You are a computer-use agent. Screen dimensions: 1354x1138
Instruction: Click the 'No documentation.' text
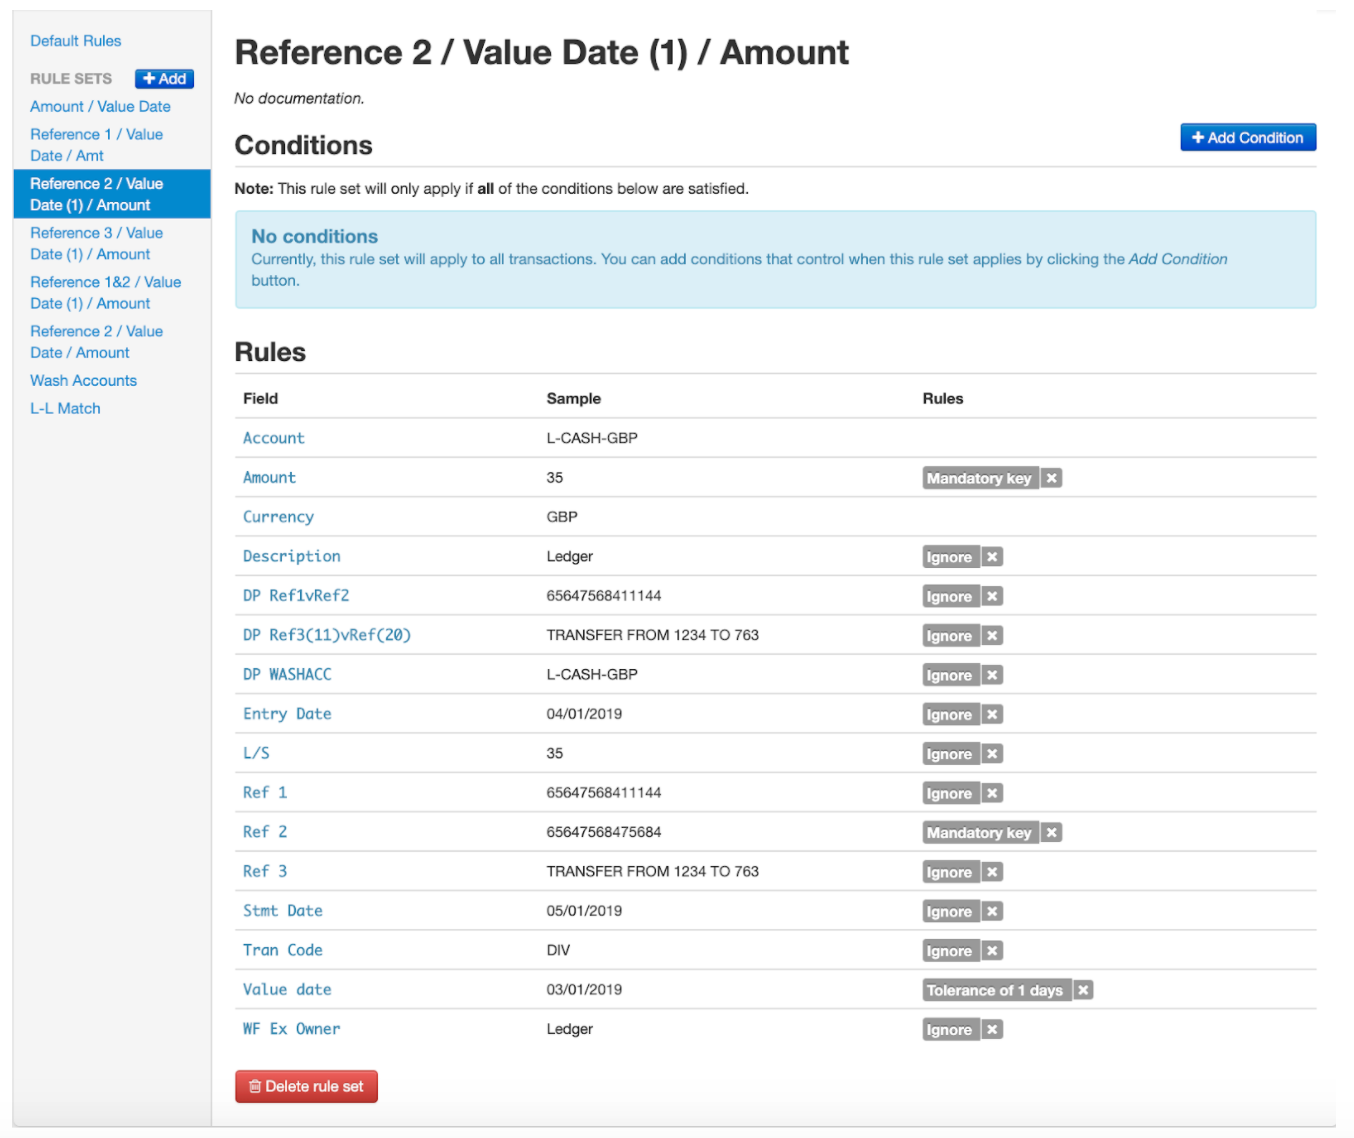pyautogui.click(x=299, y=98)
